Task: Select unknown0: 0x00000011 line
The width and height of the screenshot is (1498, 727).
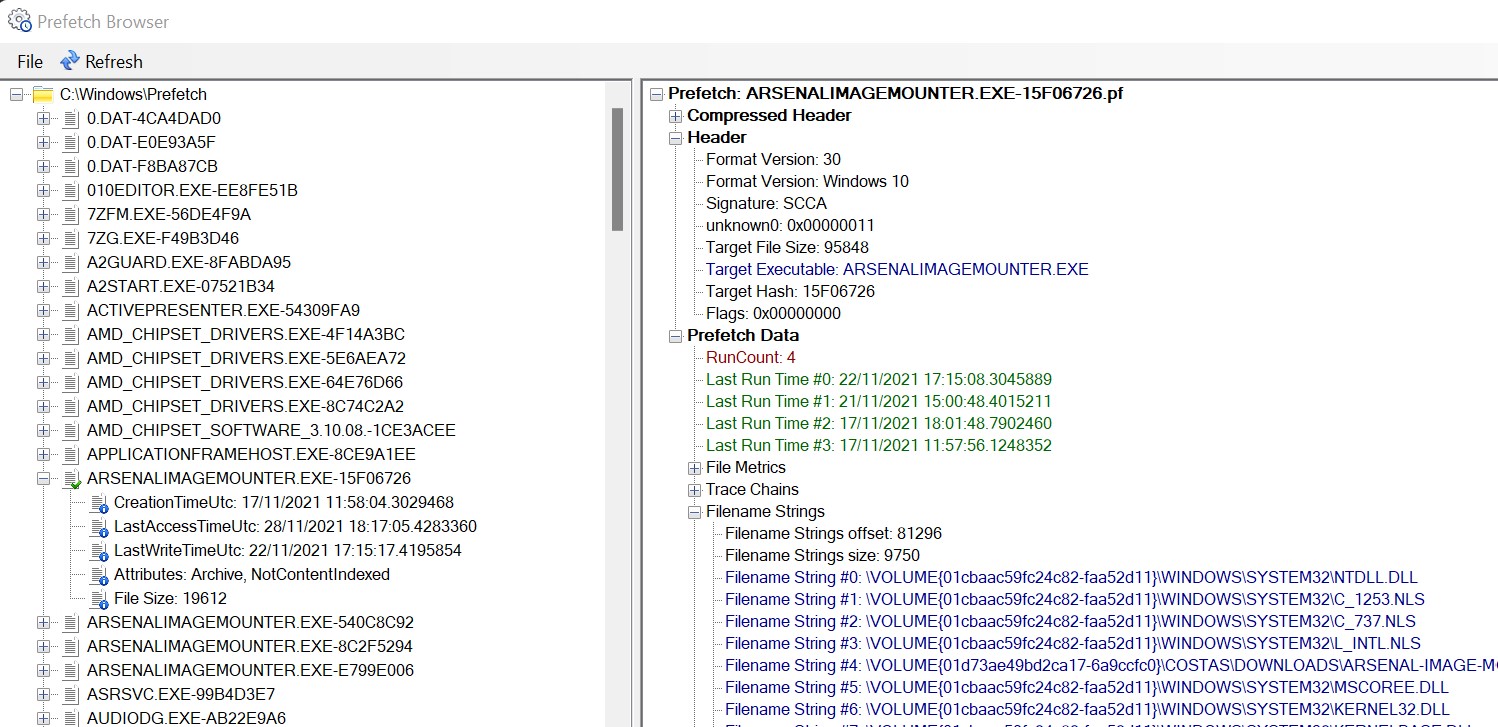Action: pos(790,225)
